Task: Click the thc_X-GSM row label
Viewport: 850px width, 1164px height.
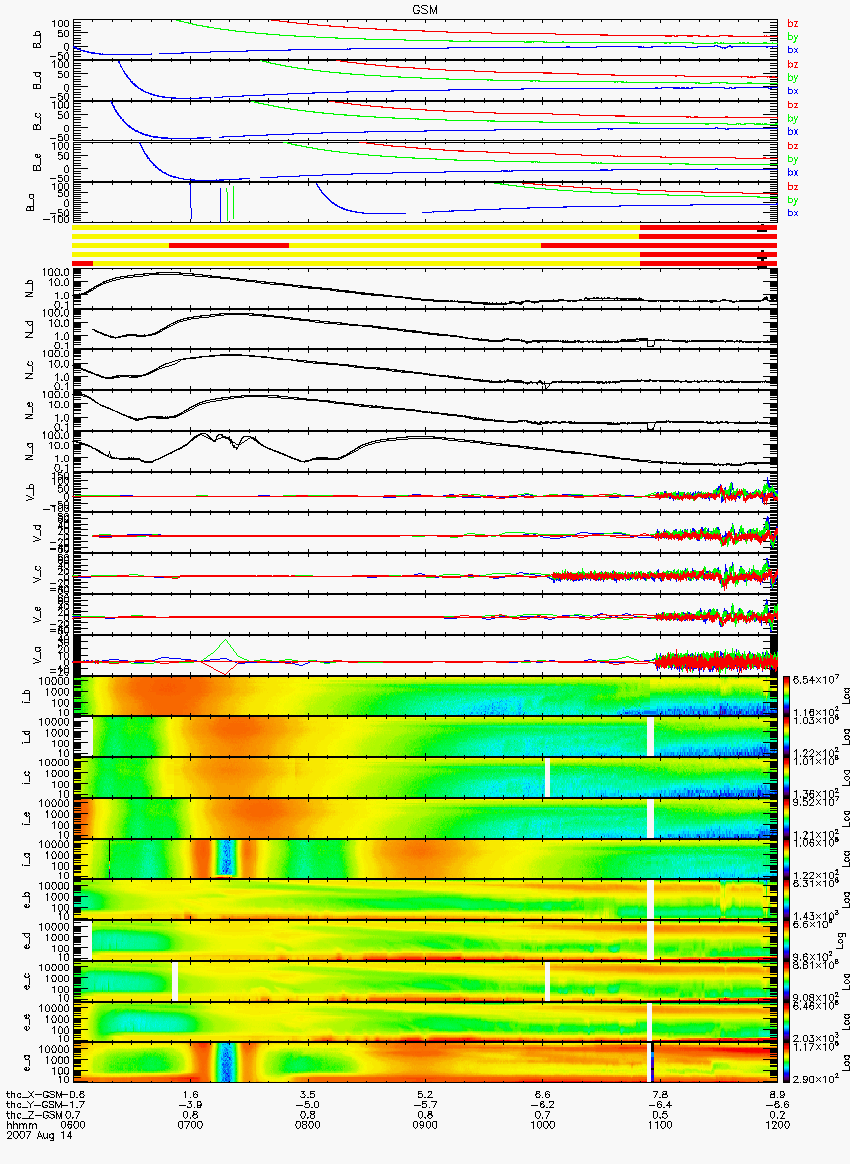Action: click(35, 1094)
